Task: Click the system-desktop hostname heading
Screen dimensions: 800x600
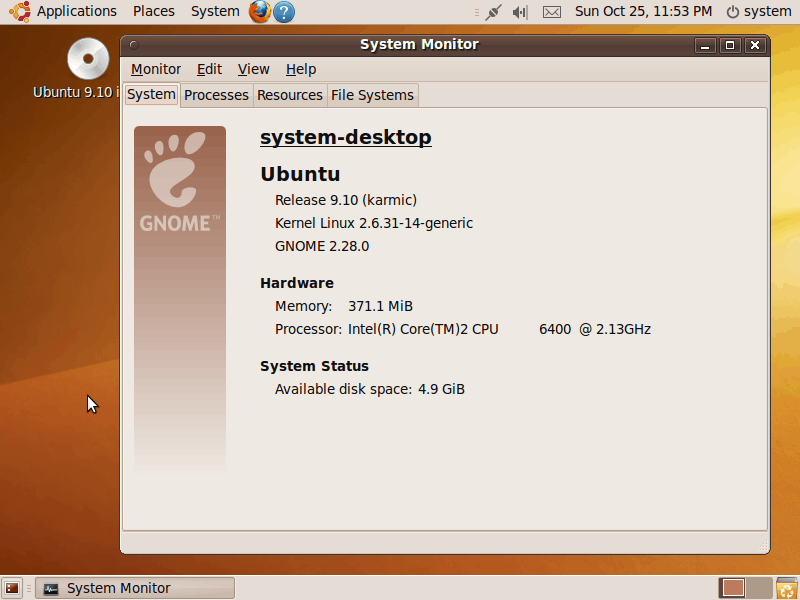Action: 346,137
